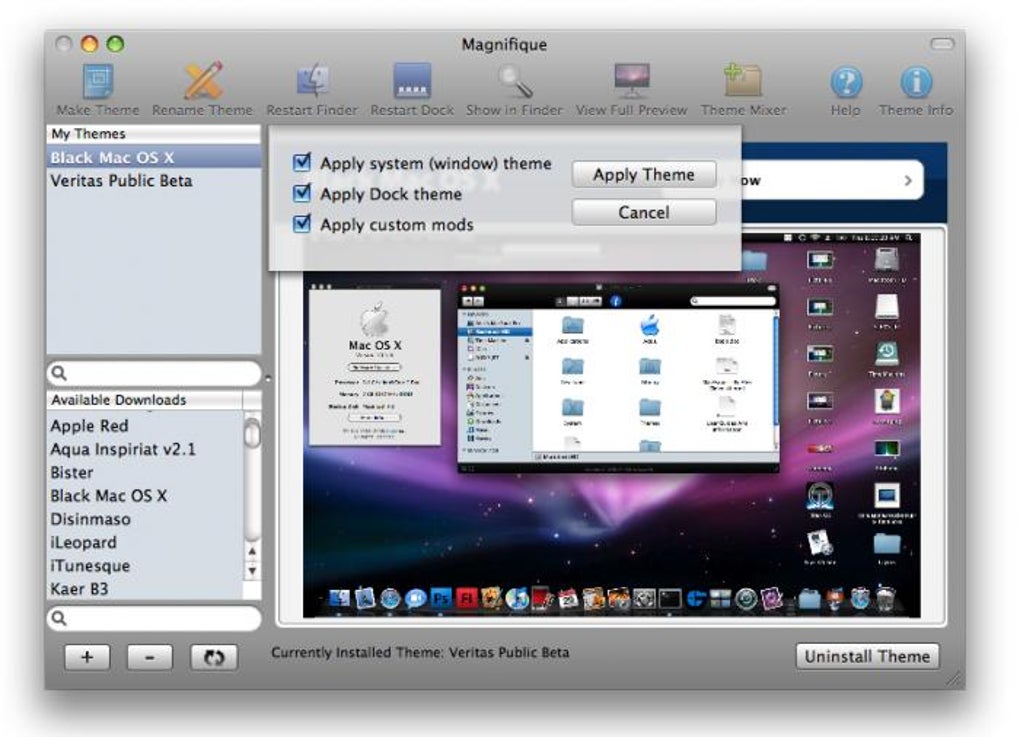
Task: Click the Available Downloads search field
Action: 154,619
